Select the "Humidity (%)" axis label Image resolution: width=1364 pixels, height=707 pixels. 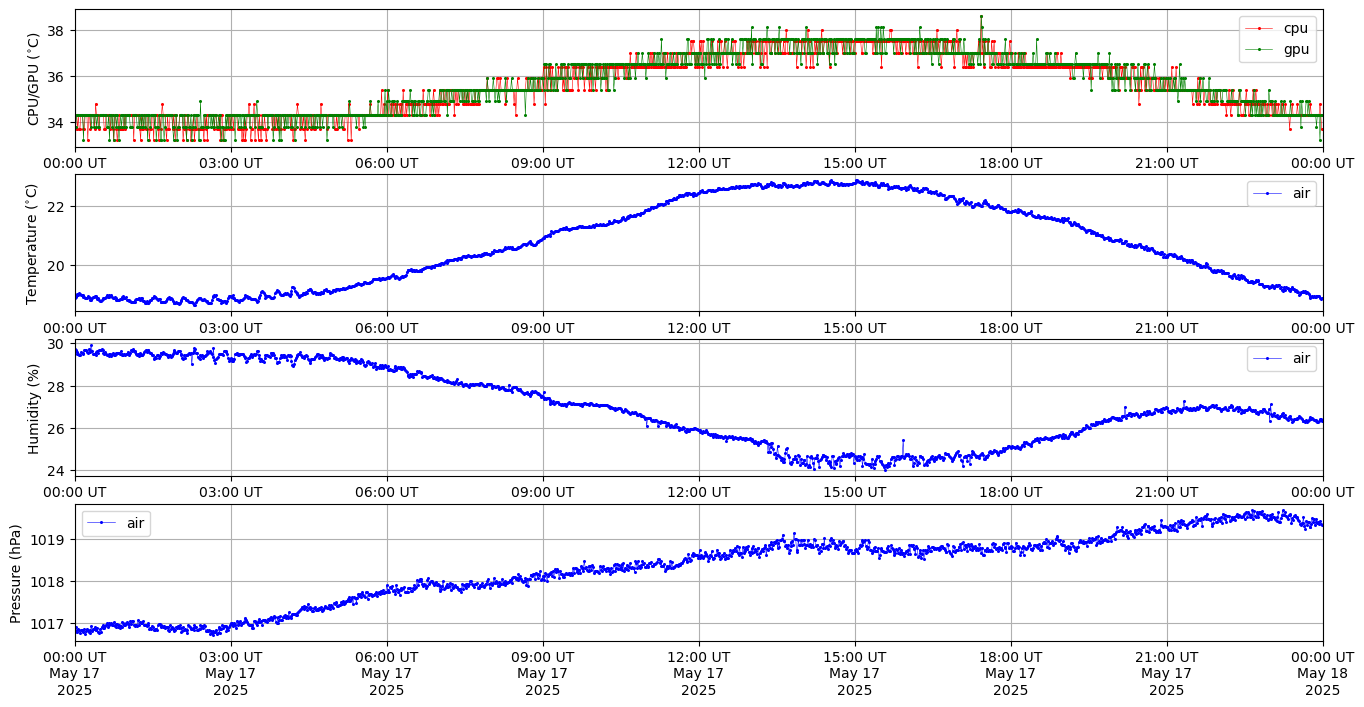point(33,408)
